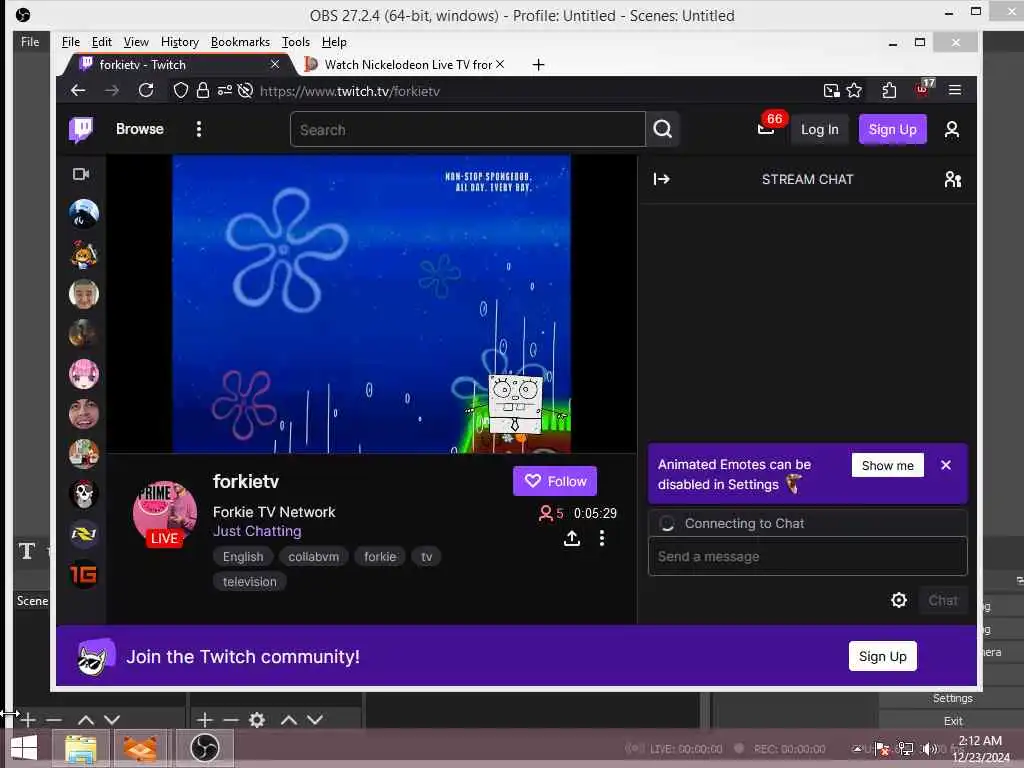
Task: Click the Send a message chat box
Action: pos(807,556)
